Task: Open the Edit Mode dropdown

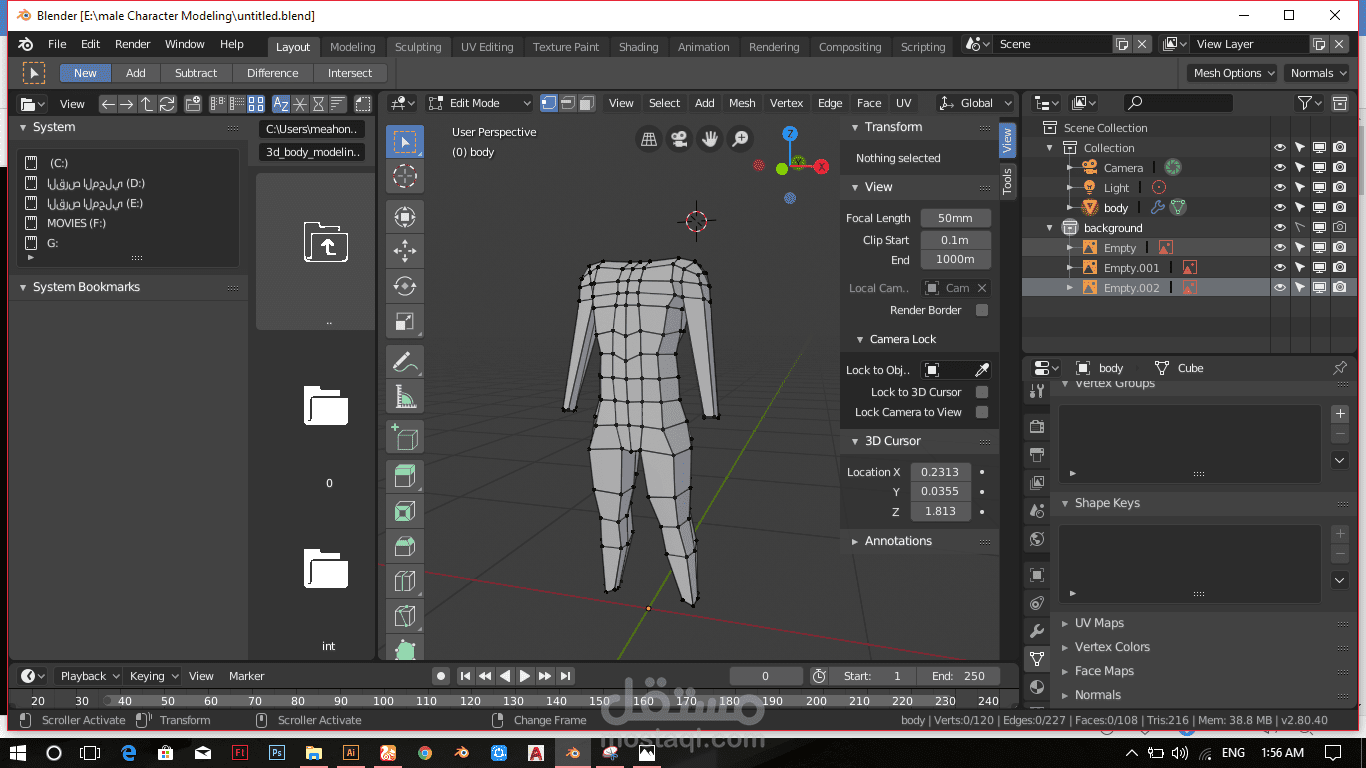Action: [x=479, y=103]
